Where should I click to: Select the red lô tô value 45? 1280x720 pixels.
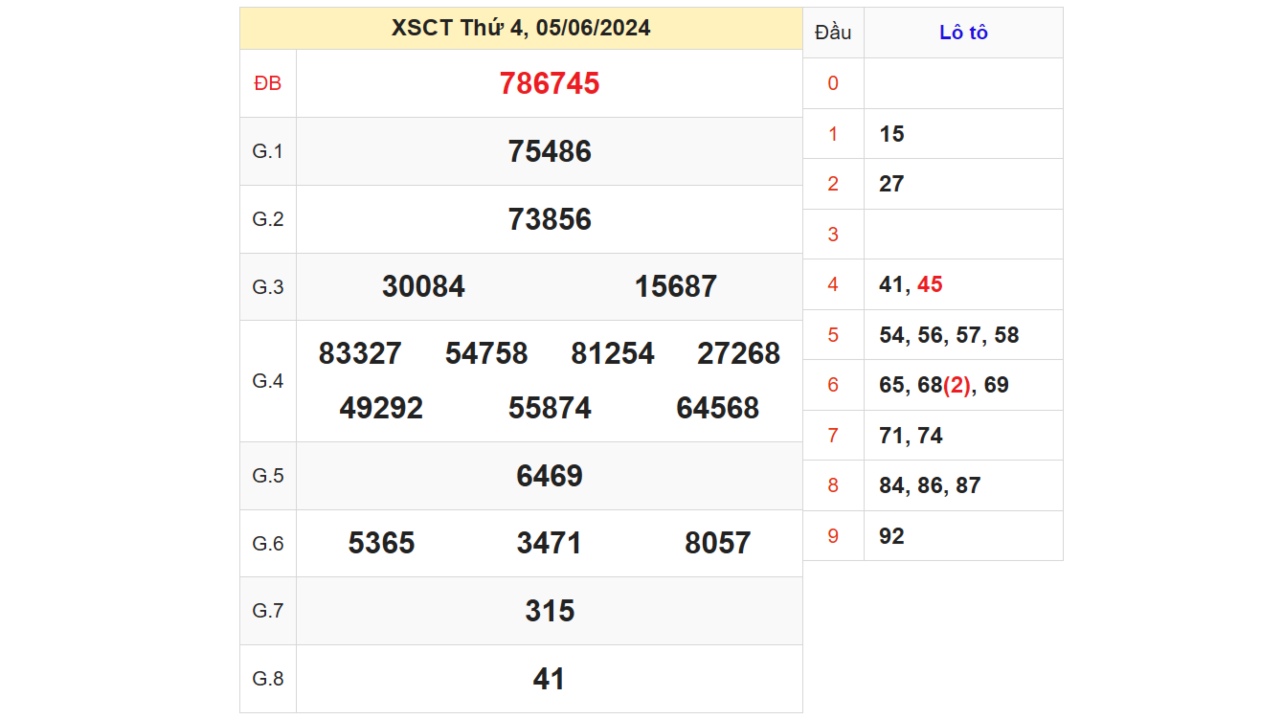(x=930, y=284)
